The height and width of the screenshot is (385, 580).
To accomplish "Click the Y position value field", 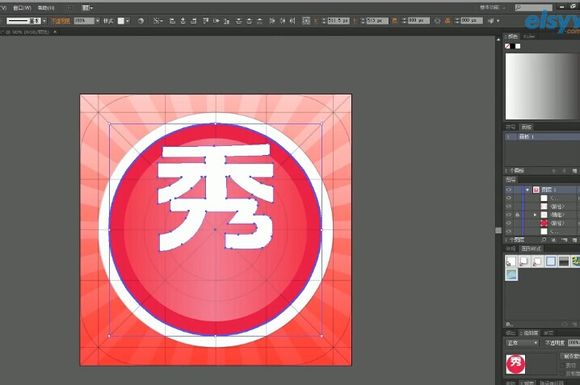I will (378, 21).
